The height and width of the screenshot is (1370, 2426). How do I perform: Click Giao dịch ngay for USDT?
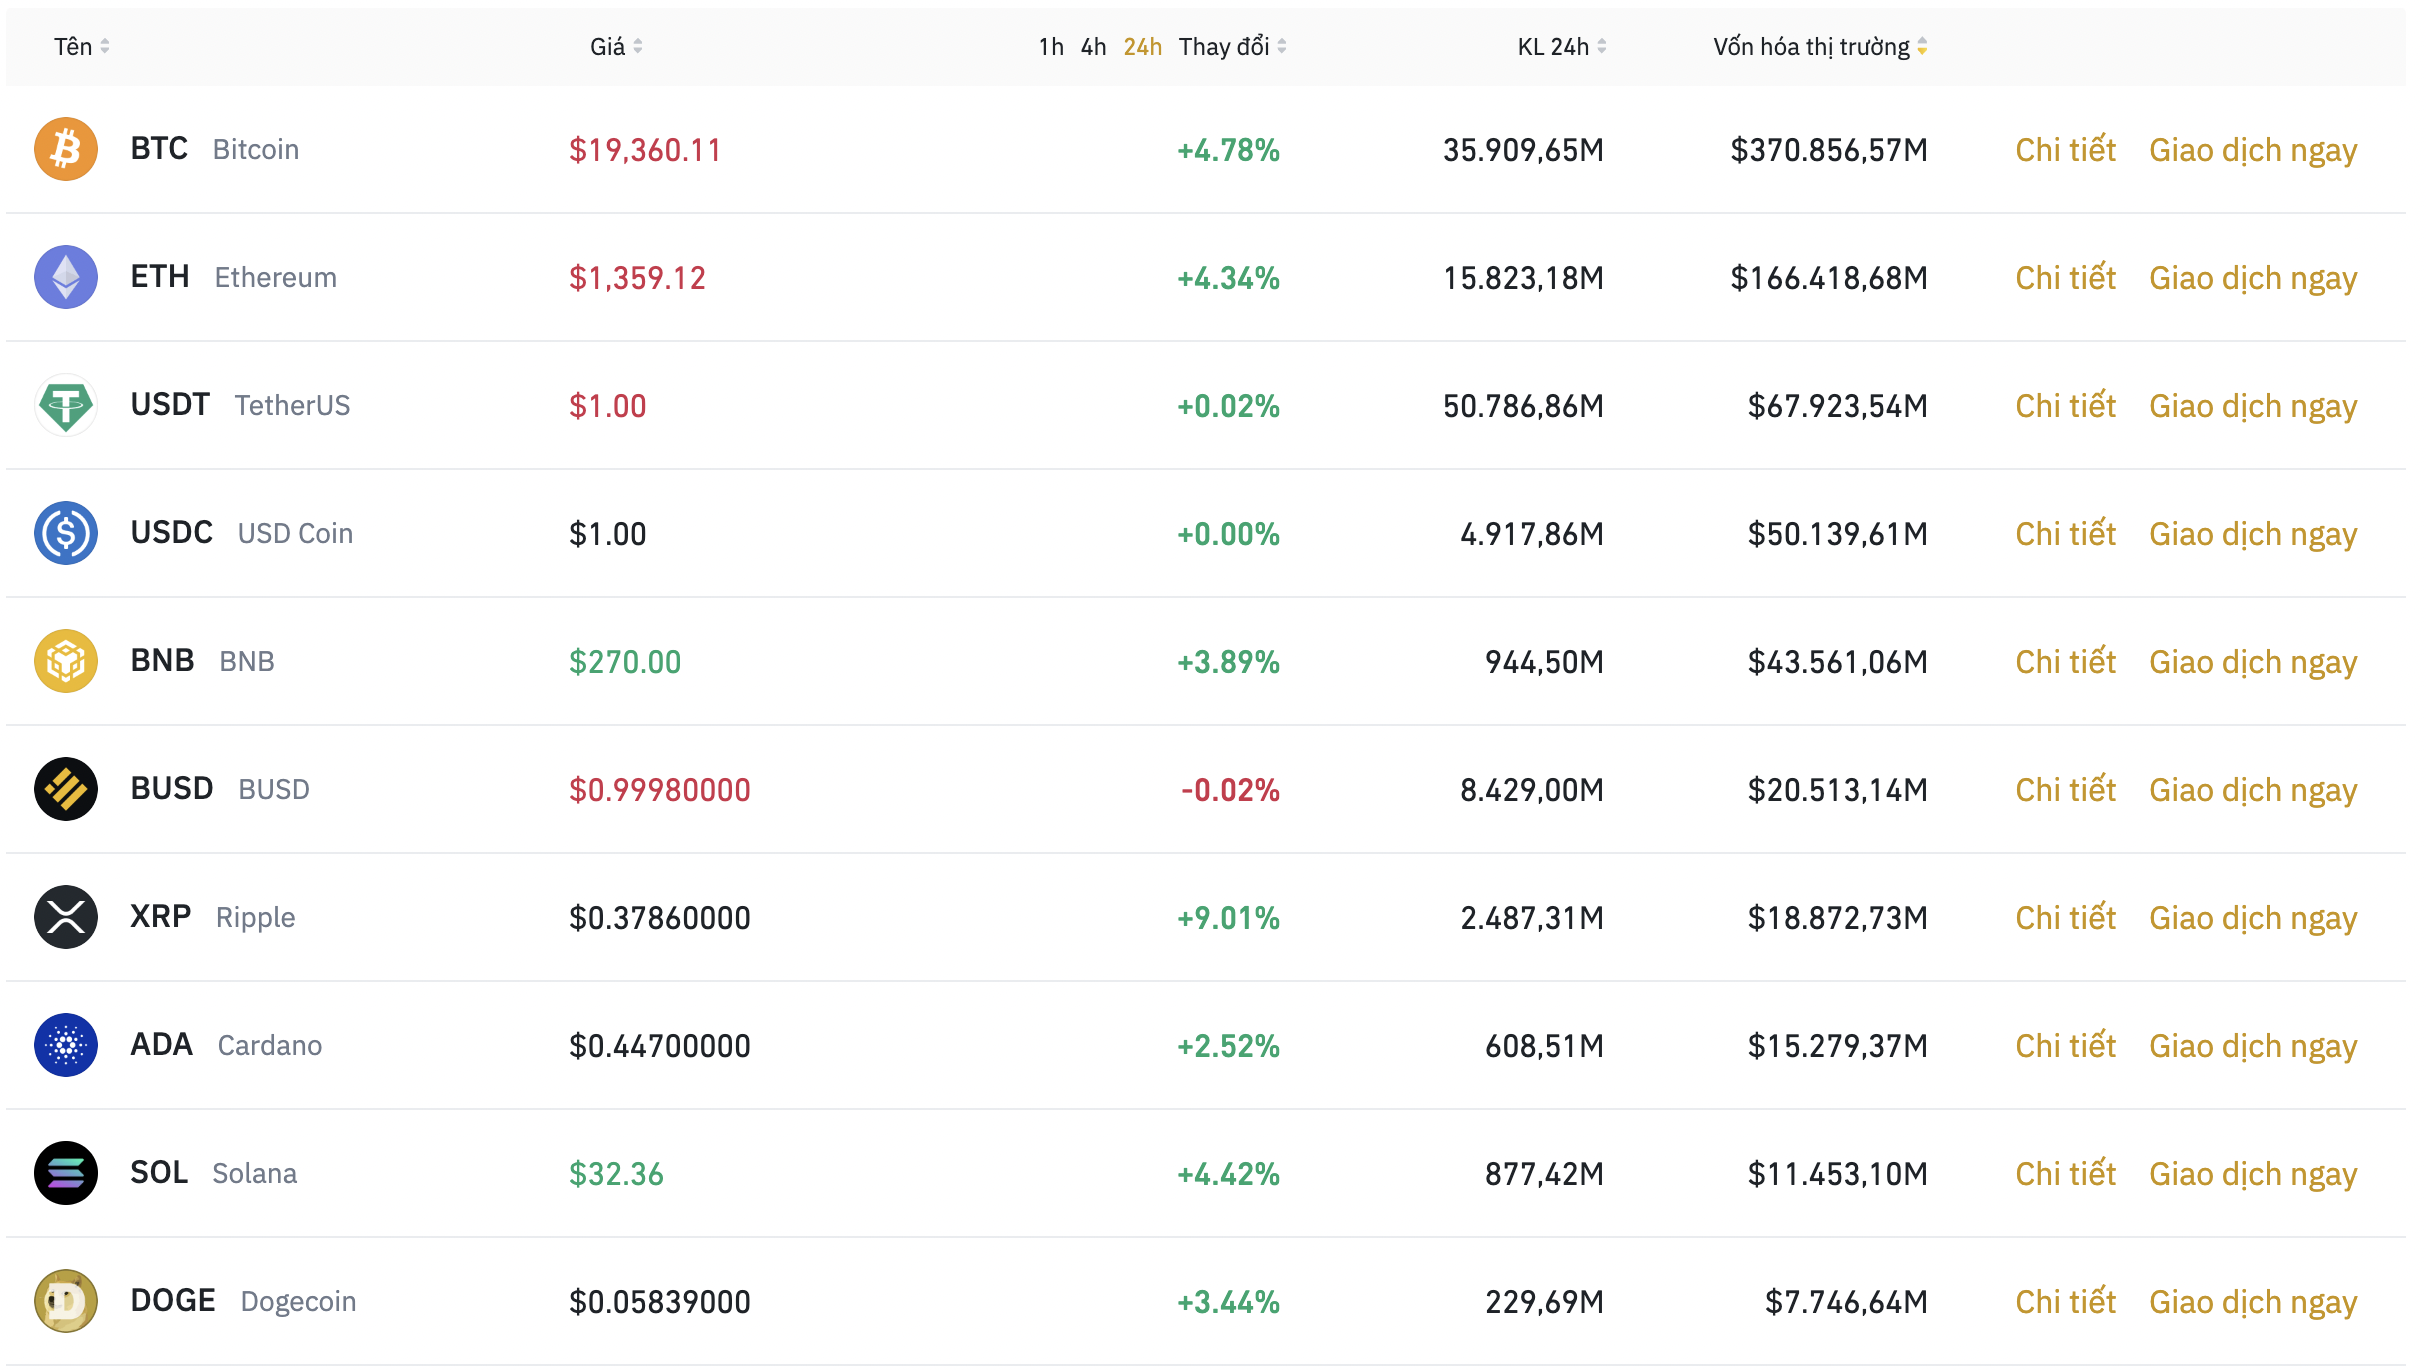pos(2253,407)
